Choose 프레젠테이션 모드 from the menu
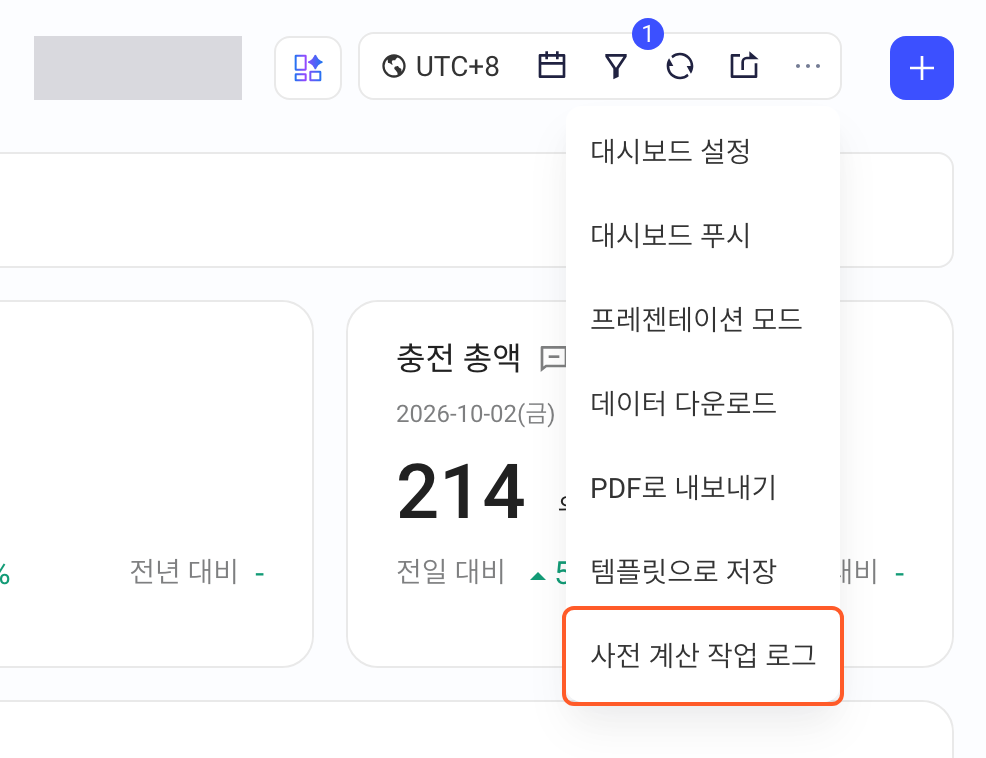Image resolution: width=986 pixels, height=758 pixels. [x=703, y=319]
